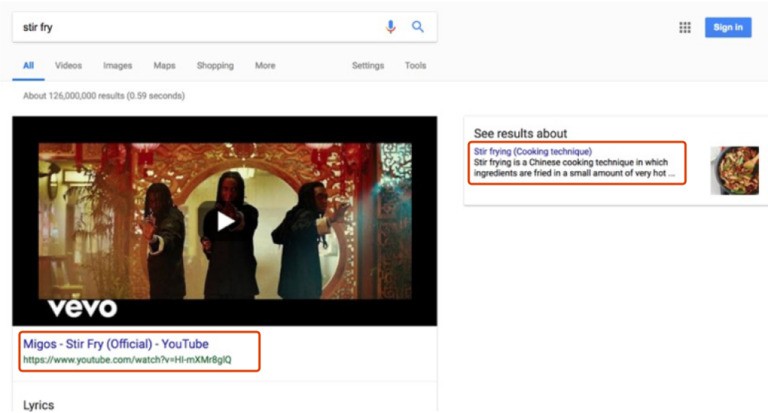Open the Settings menu
The width and height of the screenshot is (768, 413).
(x=367, y=66)
